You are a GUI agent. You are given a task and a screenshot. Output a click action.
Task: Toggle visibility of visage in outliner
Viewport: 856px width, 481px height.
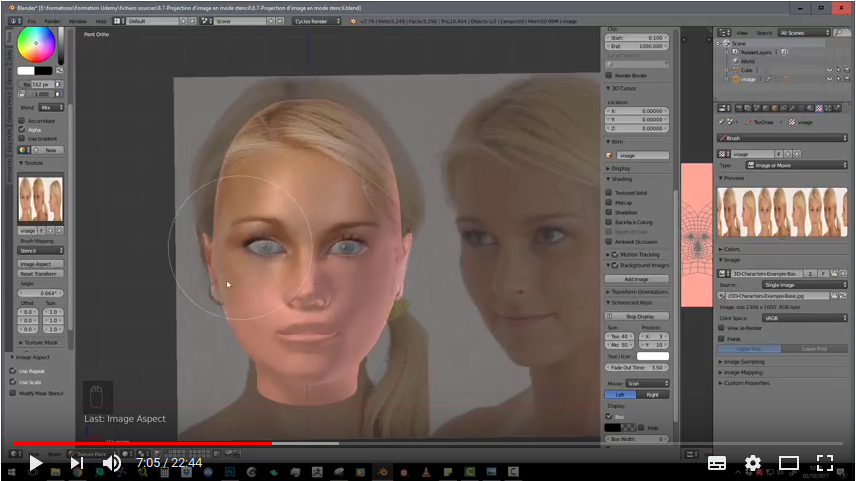[829, 79]
